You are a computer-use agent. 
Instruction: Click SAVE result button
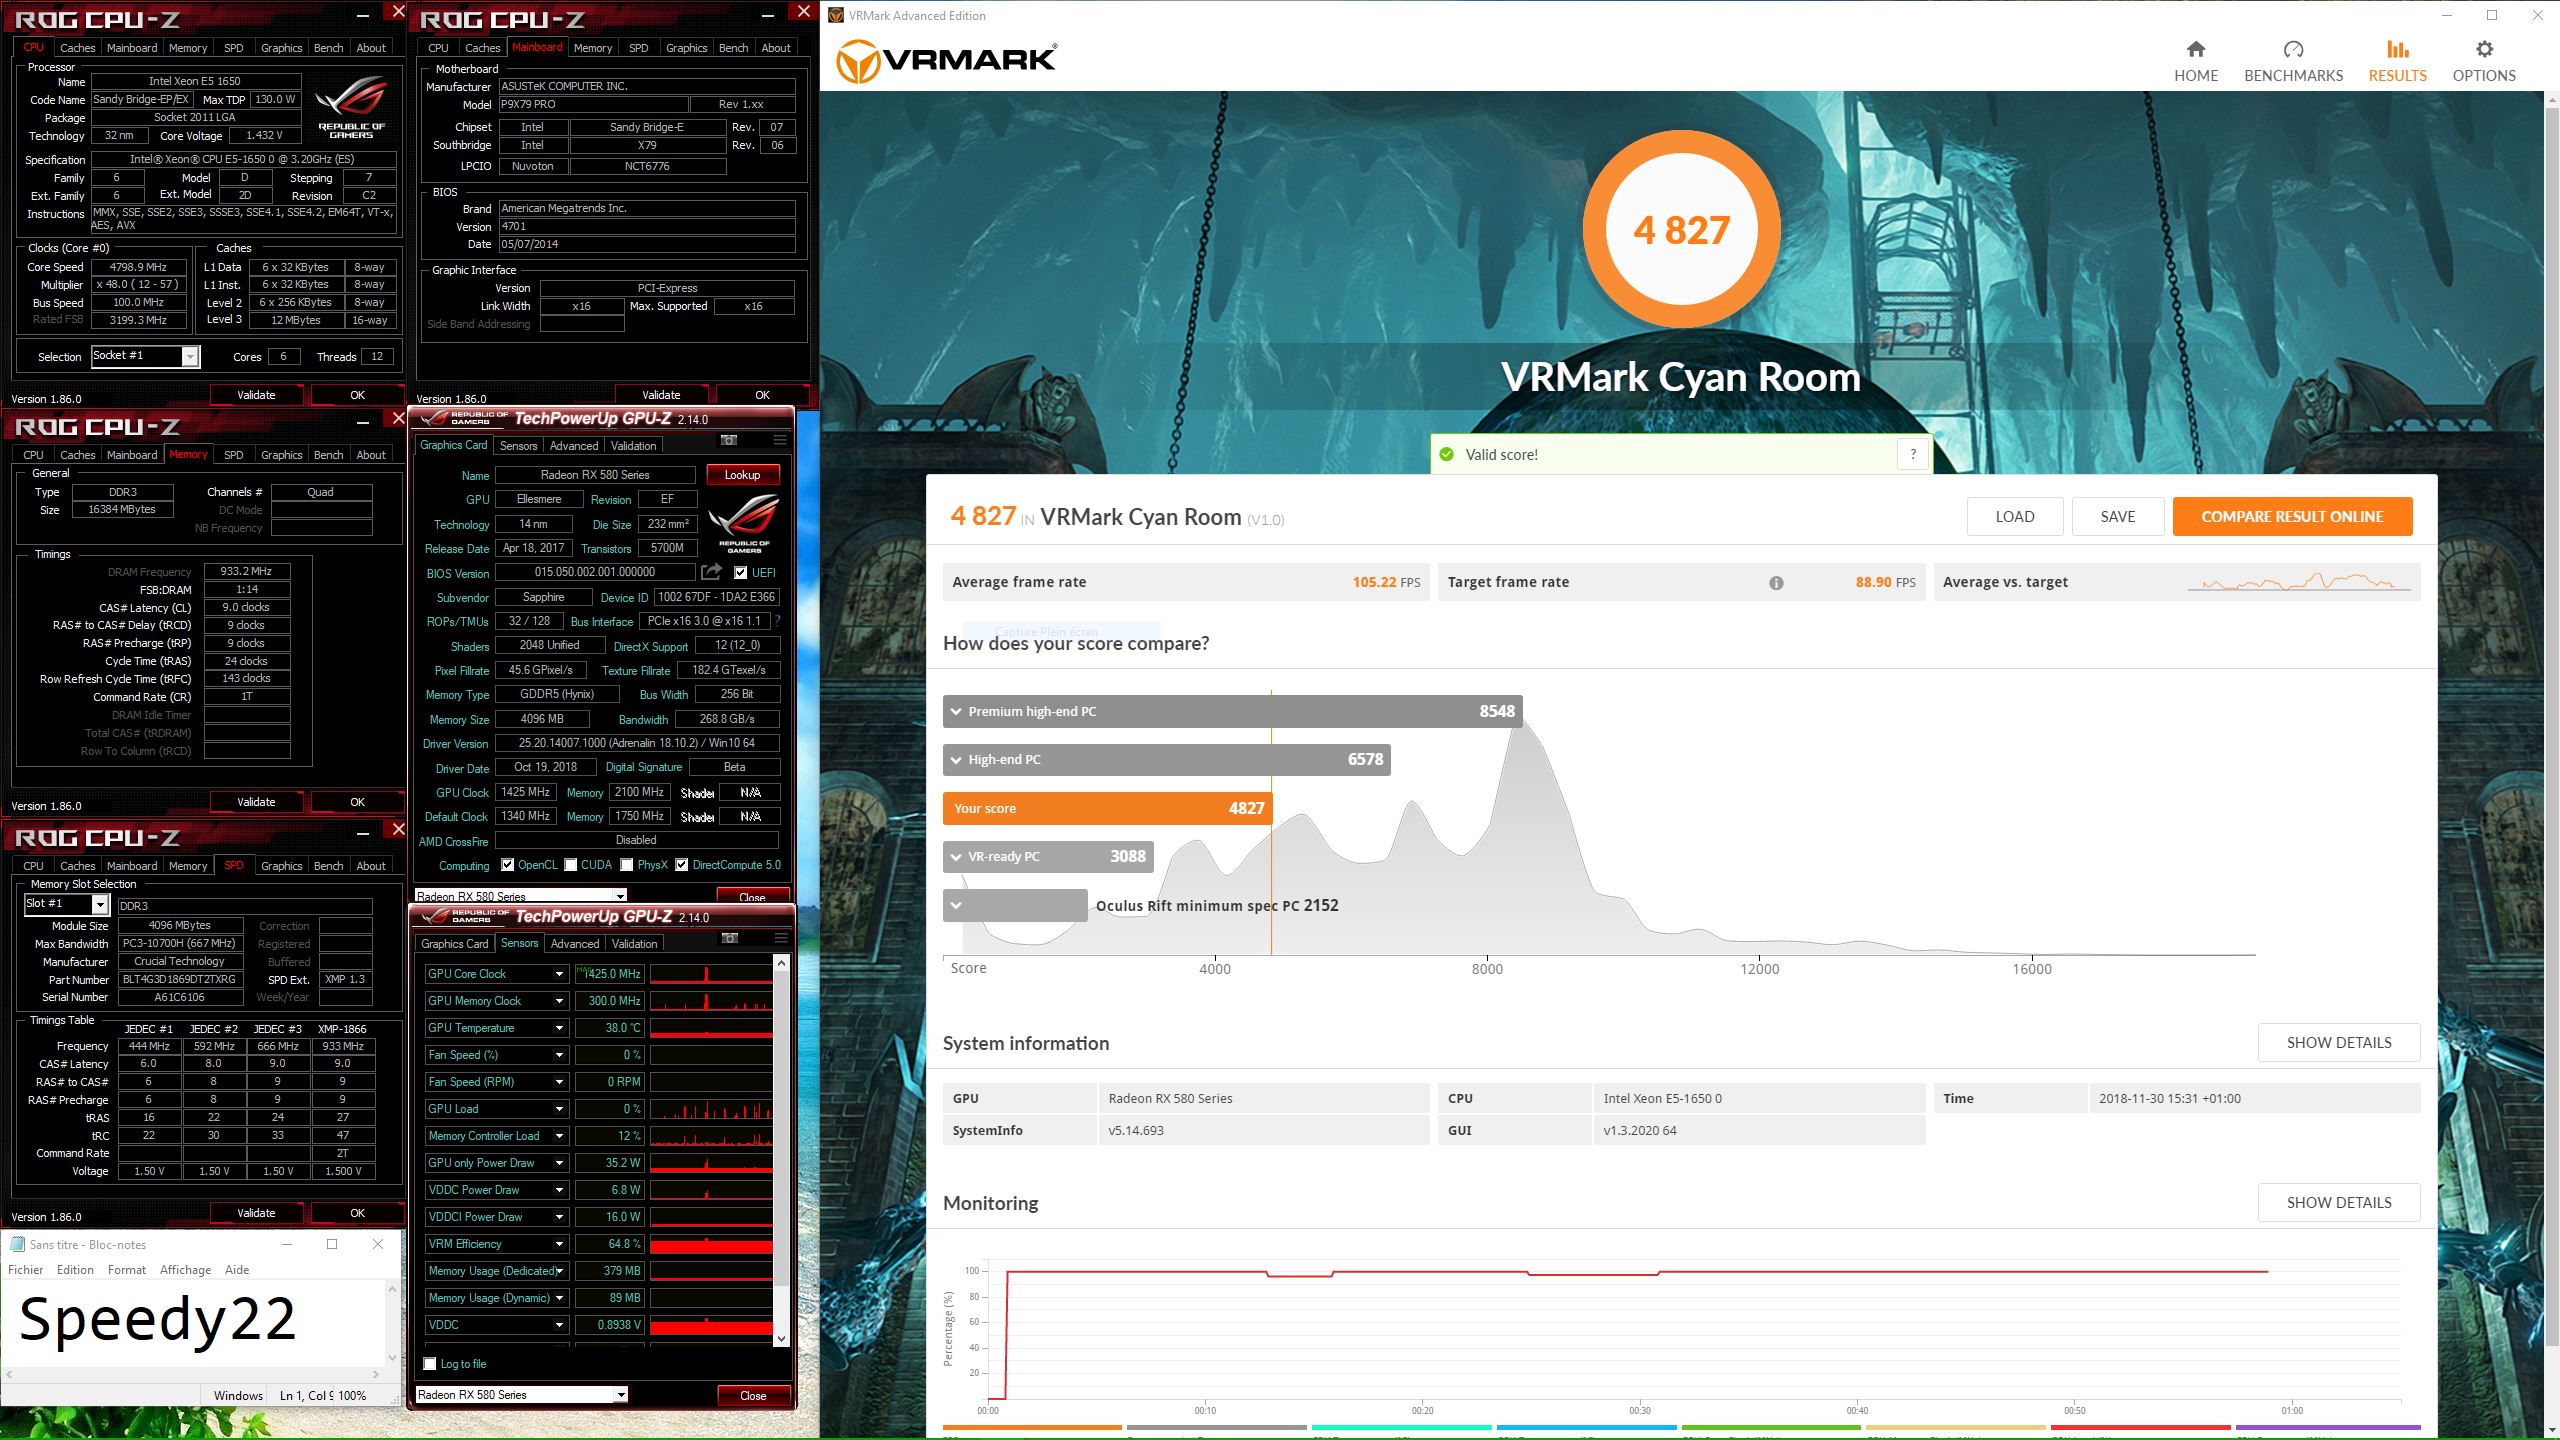pyautogui.click(x=2118, y=517)
